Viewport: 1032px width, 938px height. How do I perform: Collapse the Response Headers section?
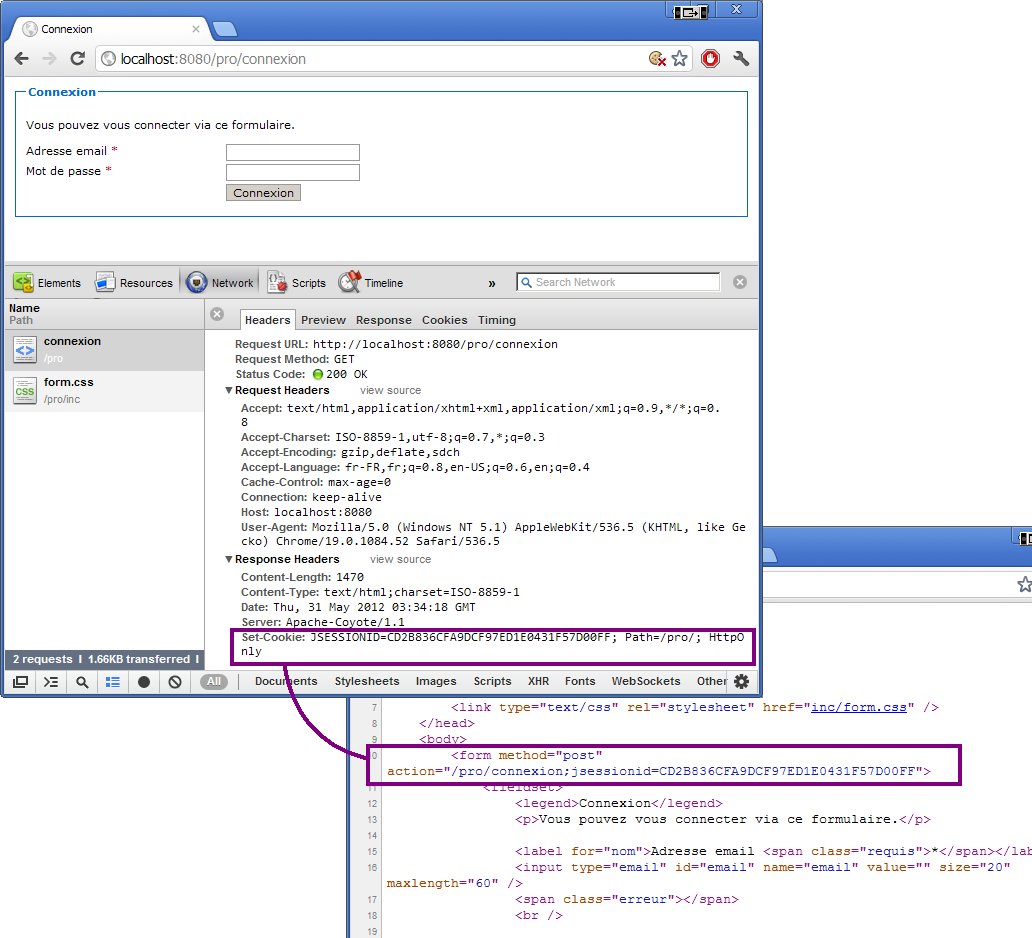tap(230, 560)
